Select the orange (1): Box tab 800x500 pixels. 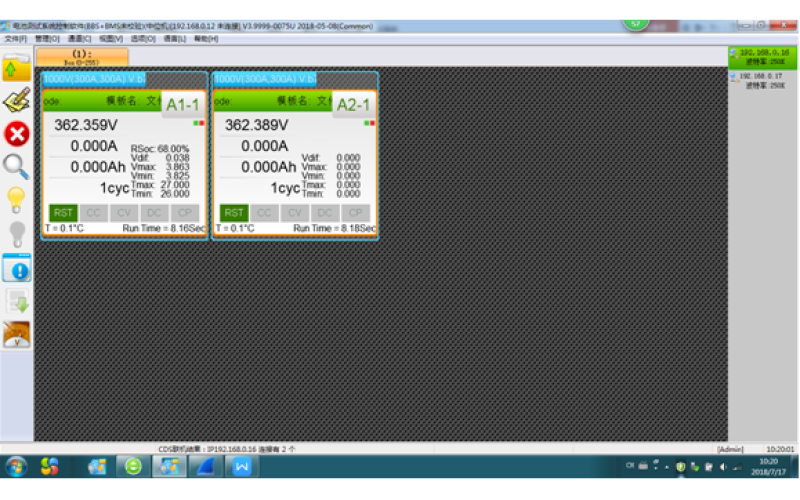point(82,57)
